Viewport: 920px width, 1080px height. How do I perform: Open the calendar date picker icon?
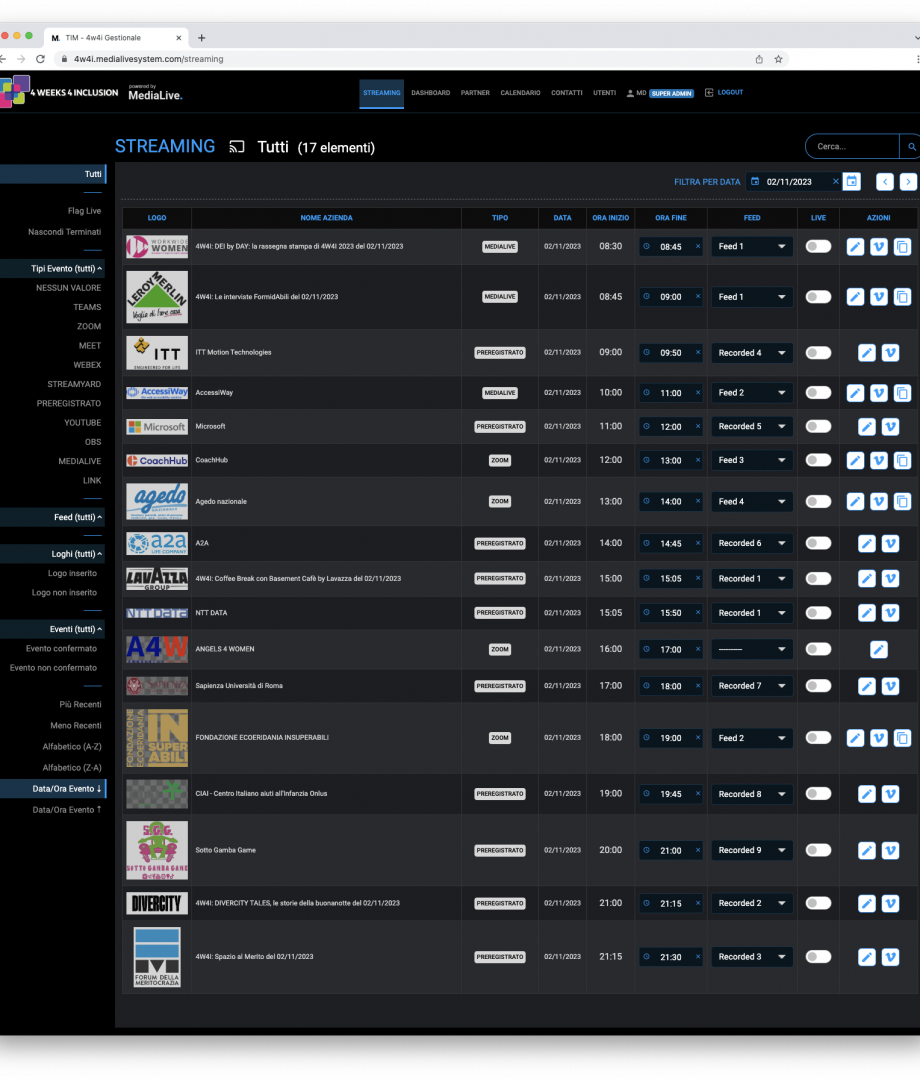pyautogui.click(x=852, y=181)
